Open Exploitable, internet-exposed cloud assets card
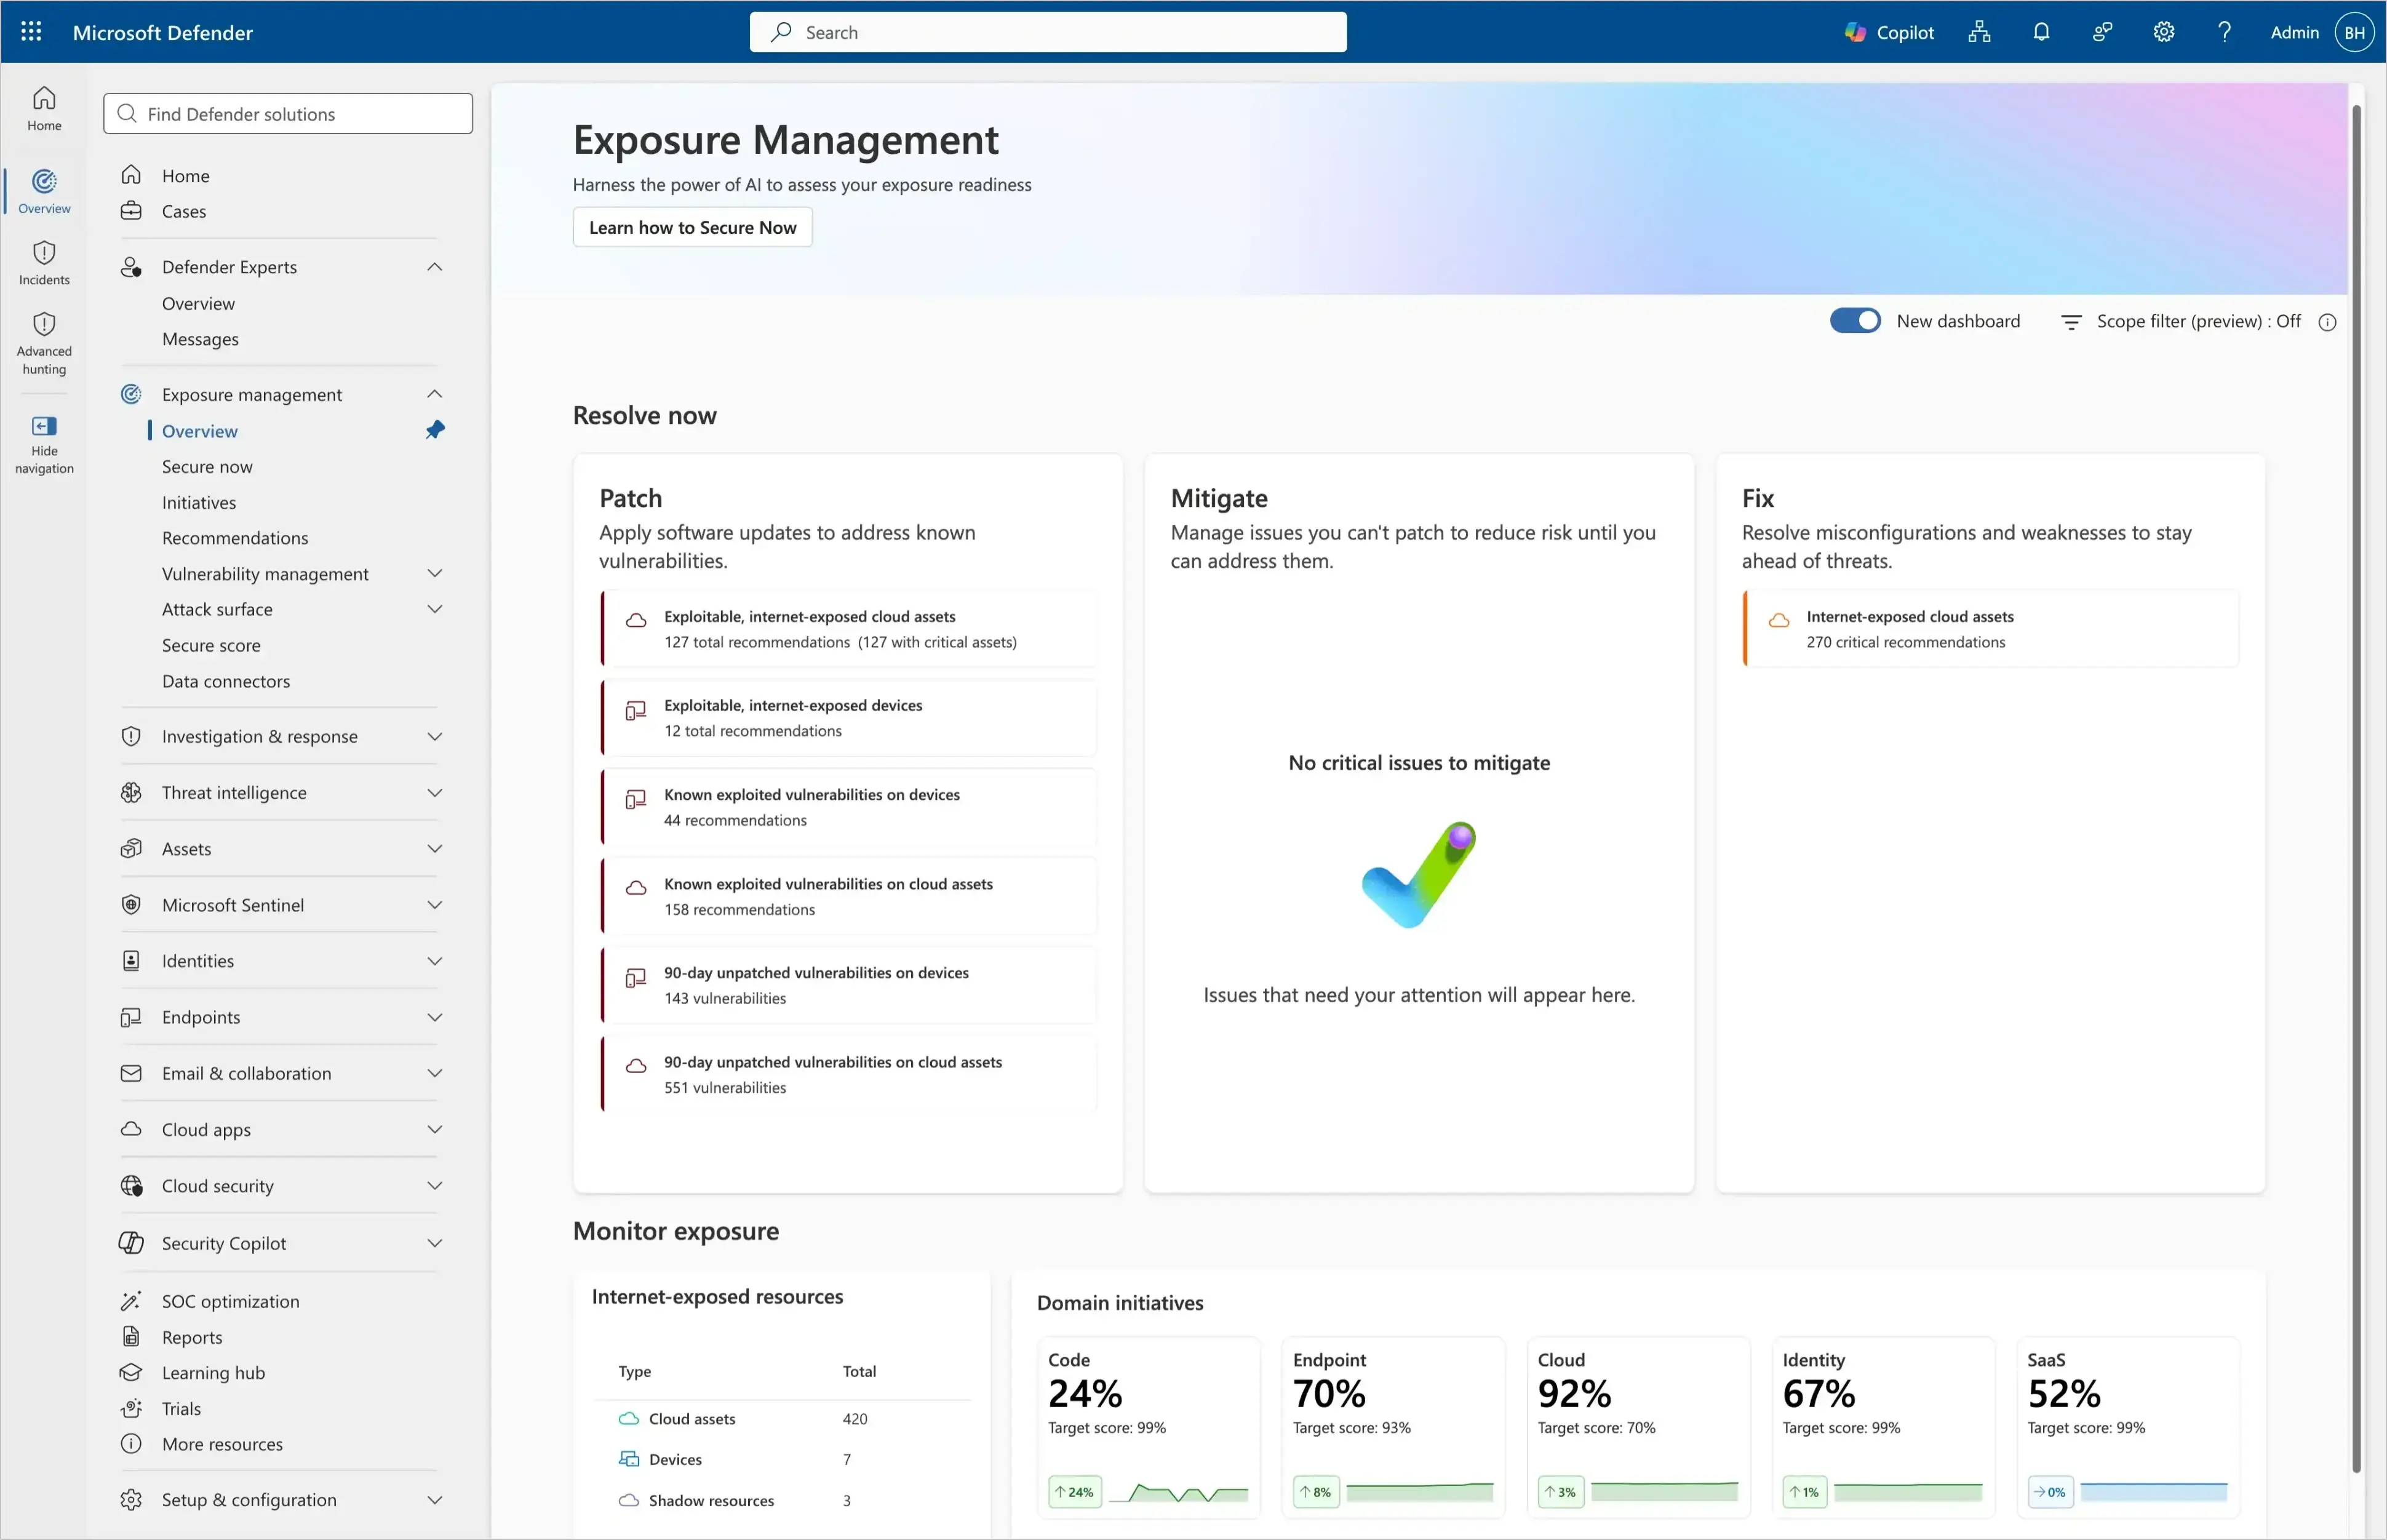 848,629
